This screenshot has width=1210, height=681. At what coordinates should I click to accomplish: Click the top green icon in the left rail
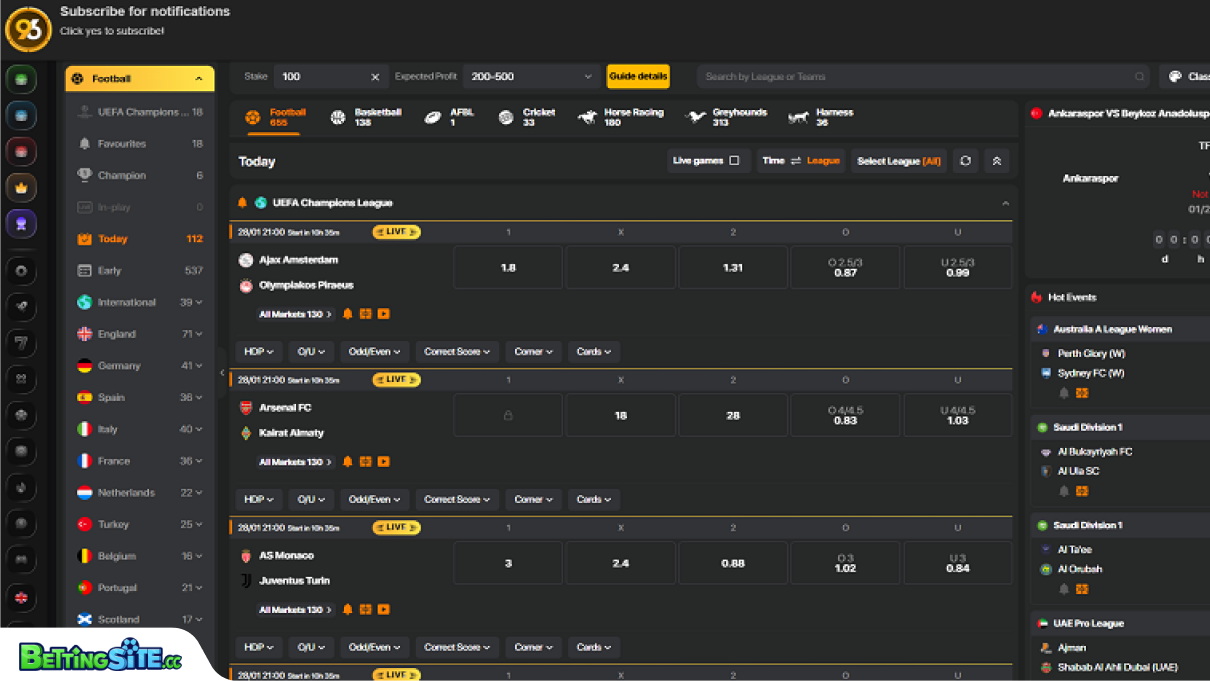pos(22,79)
